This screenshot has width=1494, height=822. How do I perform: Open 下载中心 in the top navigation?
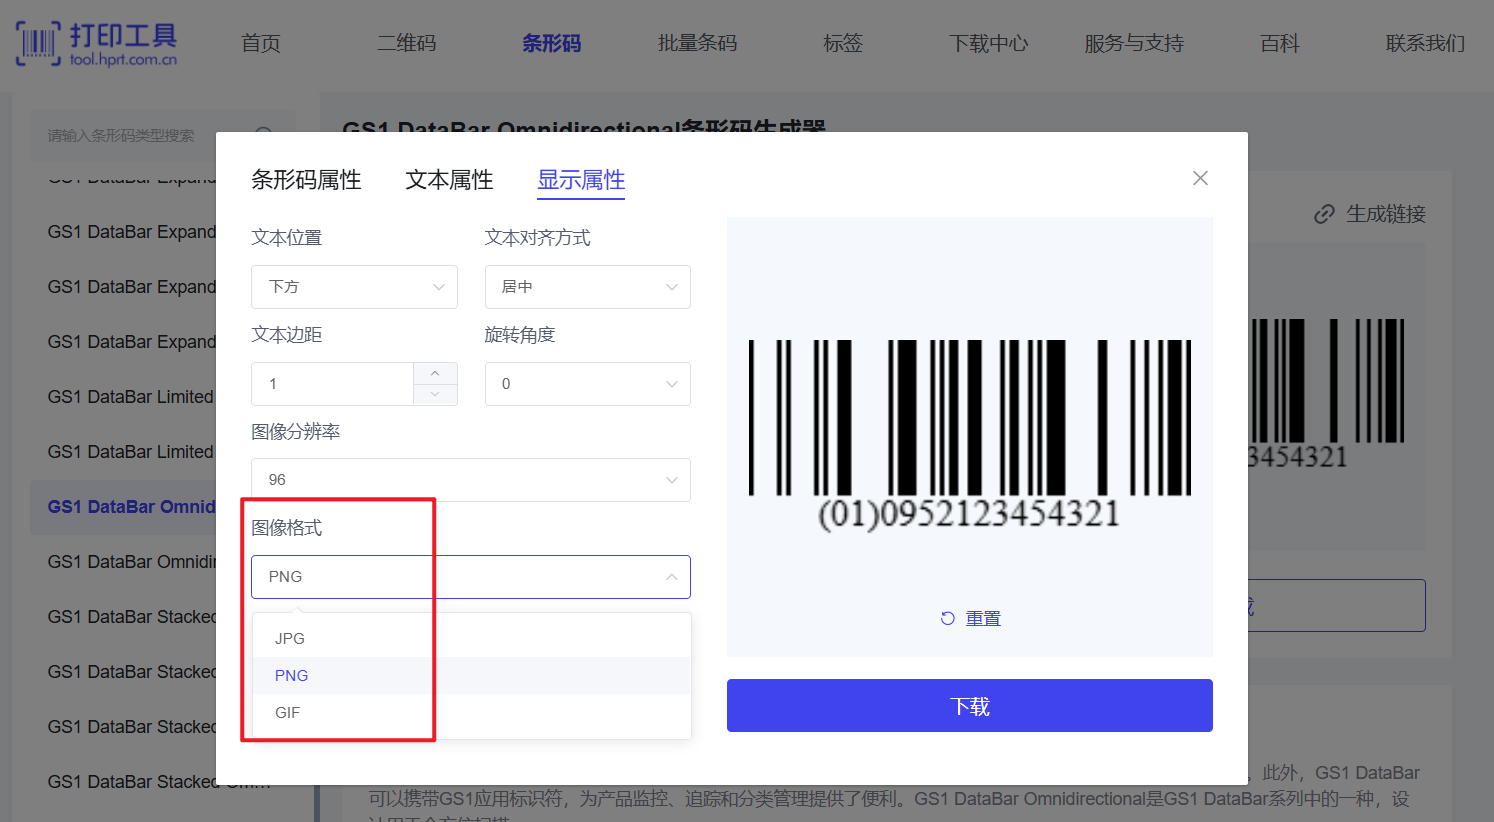[x=988, y=43]
